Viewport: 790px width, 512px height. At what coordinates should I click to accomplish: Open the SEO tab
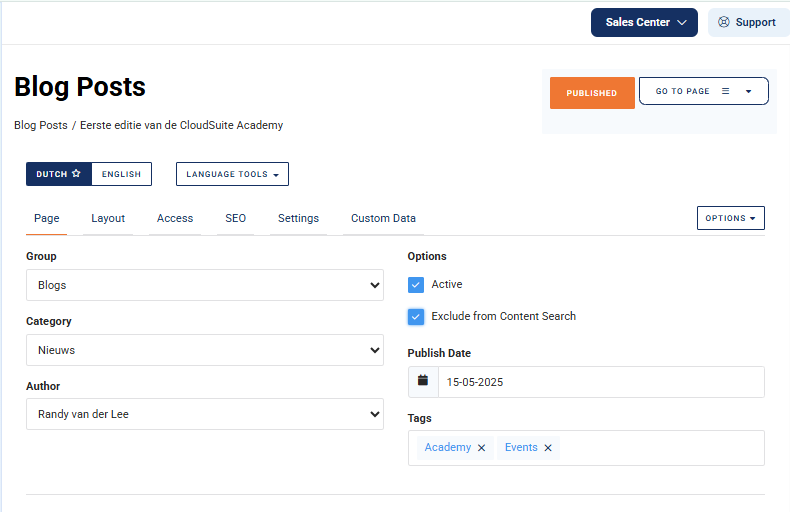pos(235,218)
